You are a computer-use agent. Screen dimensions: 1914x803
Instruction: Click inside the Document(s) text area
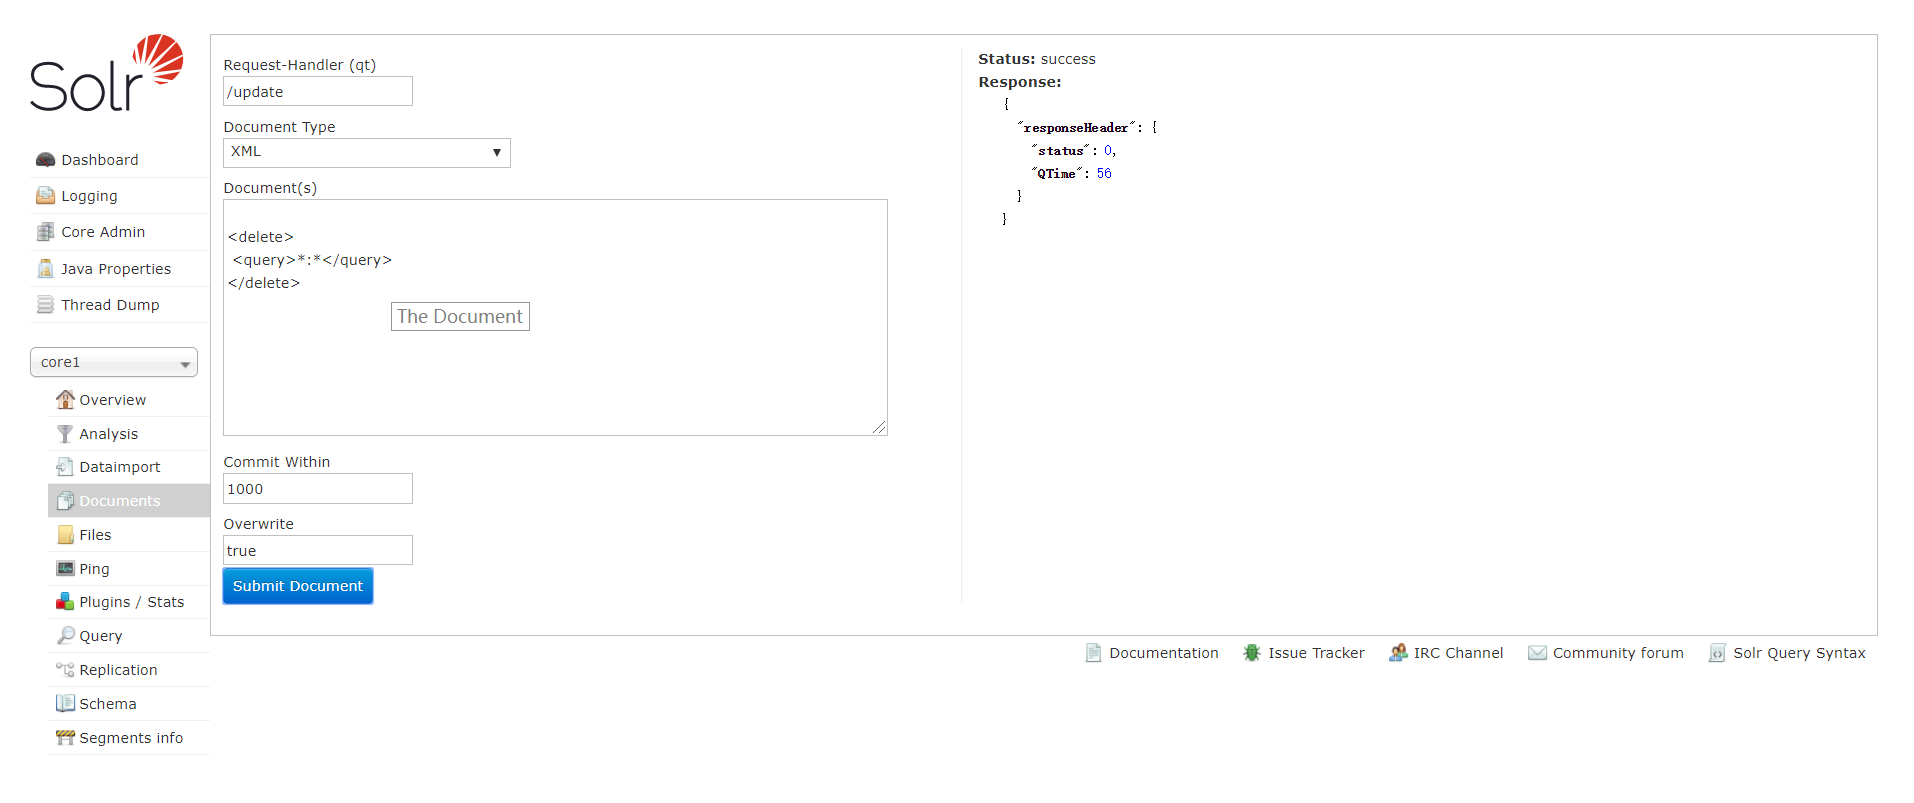[555, 317]
